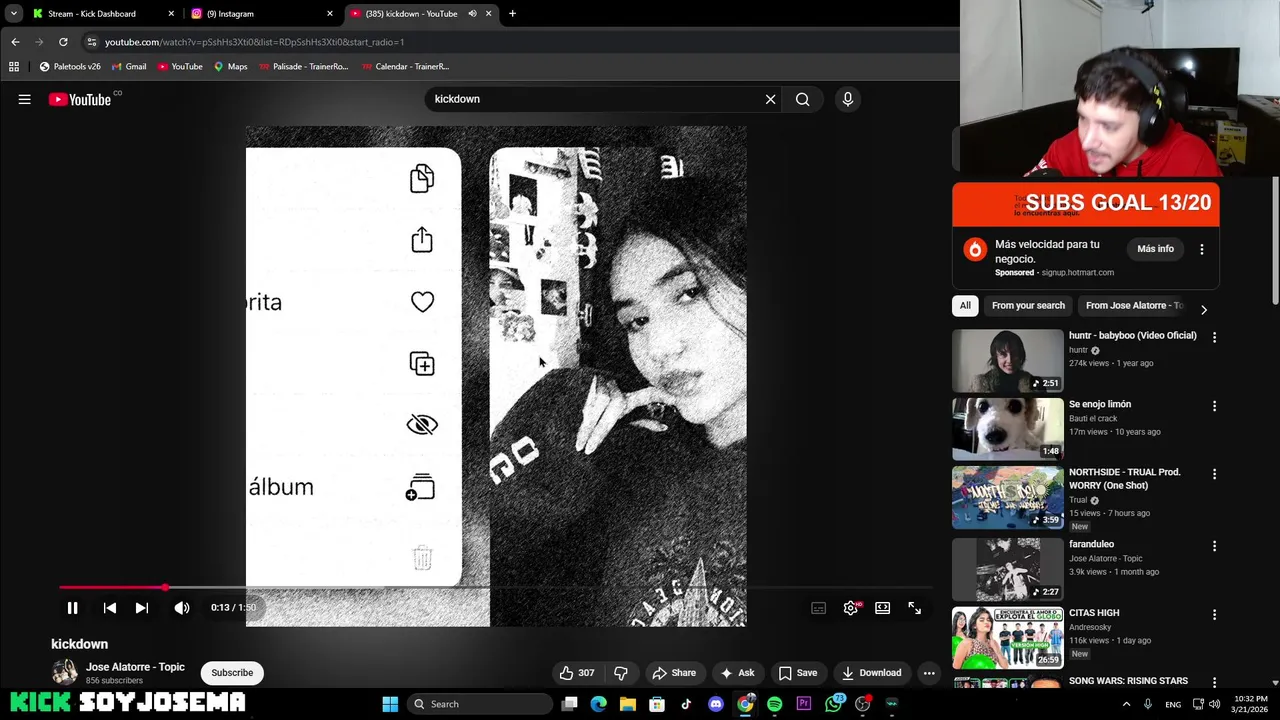Viewport: 1280px width, 720px height.
Task: Go back to previous page
Action: pos(15,42)
